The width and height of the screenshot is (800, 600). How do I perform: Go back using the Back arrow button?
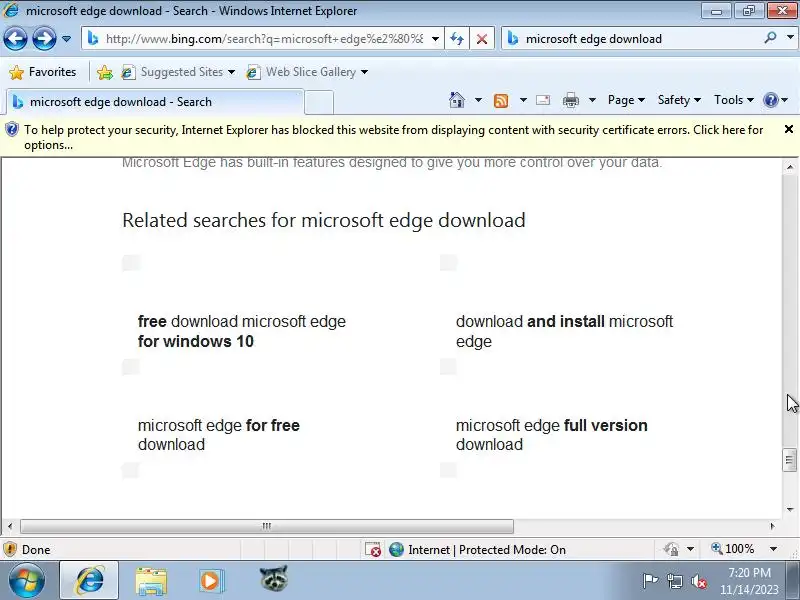[15, 39]
